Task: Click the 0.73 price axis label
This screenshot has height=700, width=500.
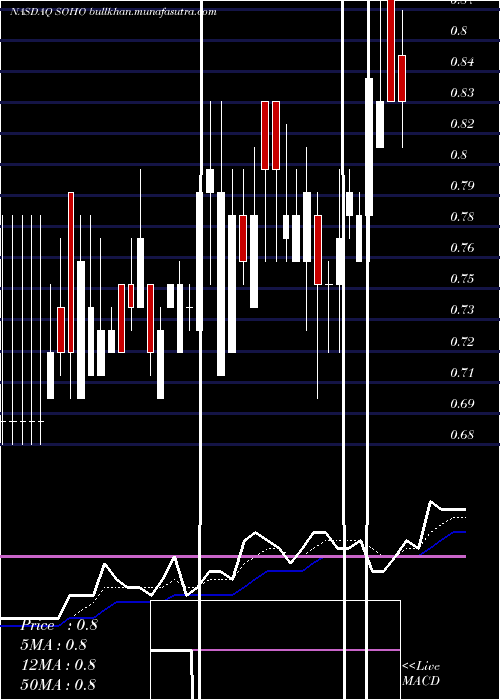Action: pyautogui.click(x=462, y=310)
